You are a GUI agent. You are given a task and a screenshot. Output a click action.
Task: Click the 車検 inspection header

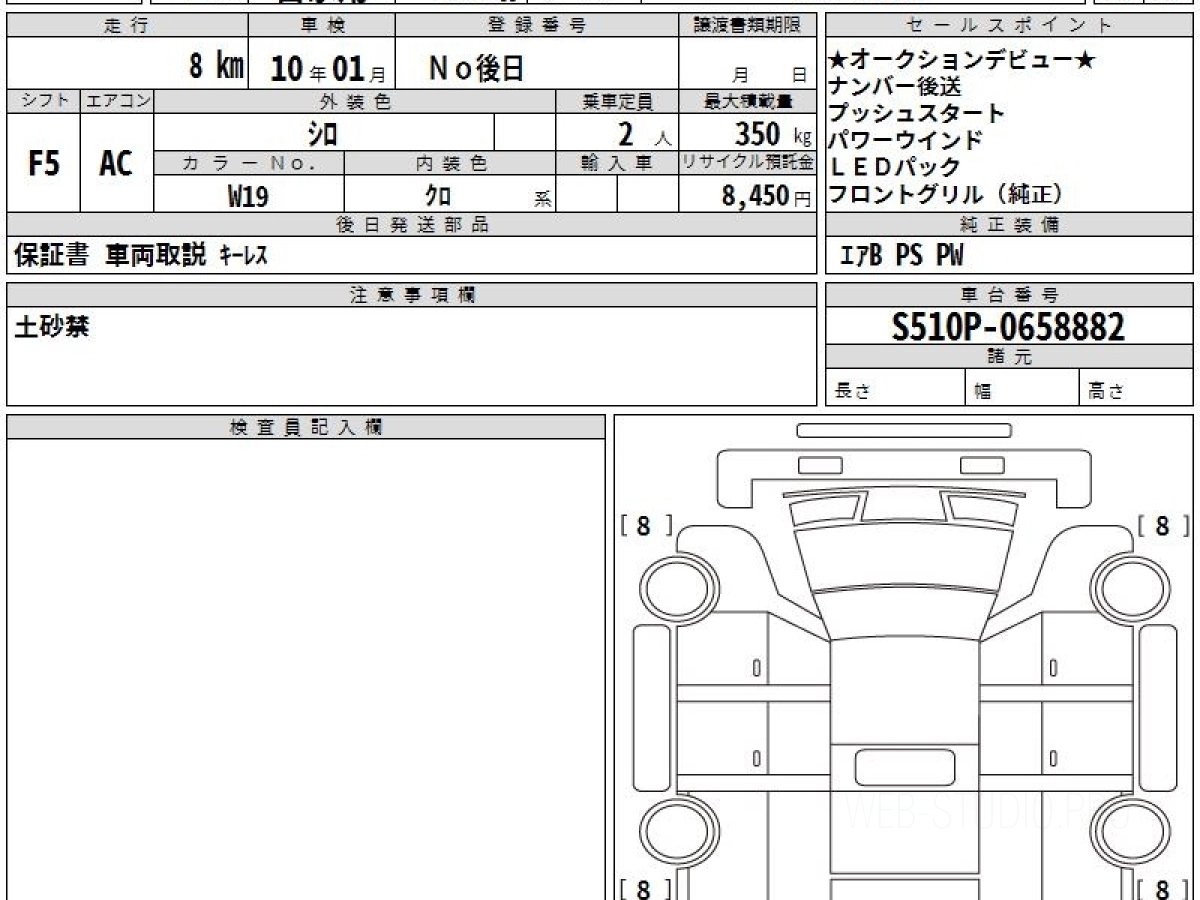point(322,26)
